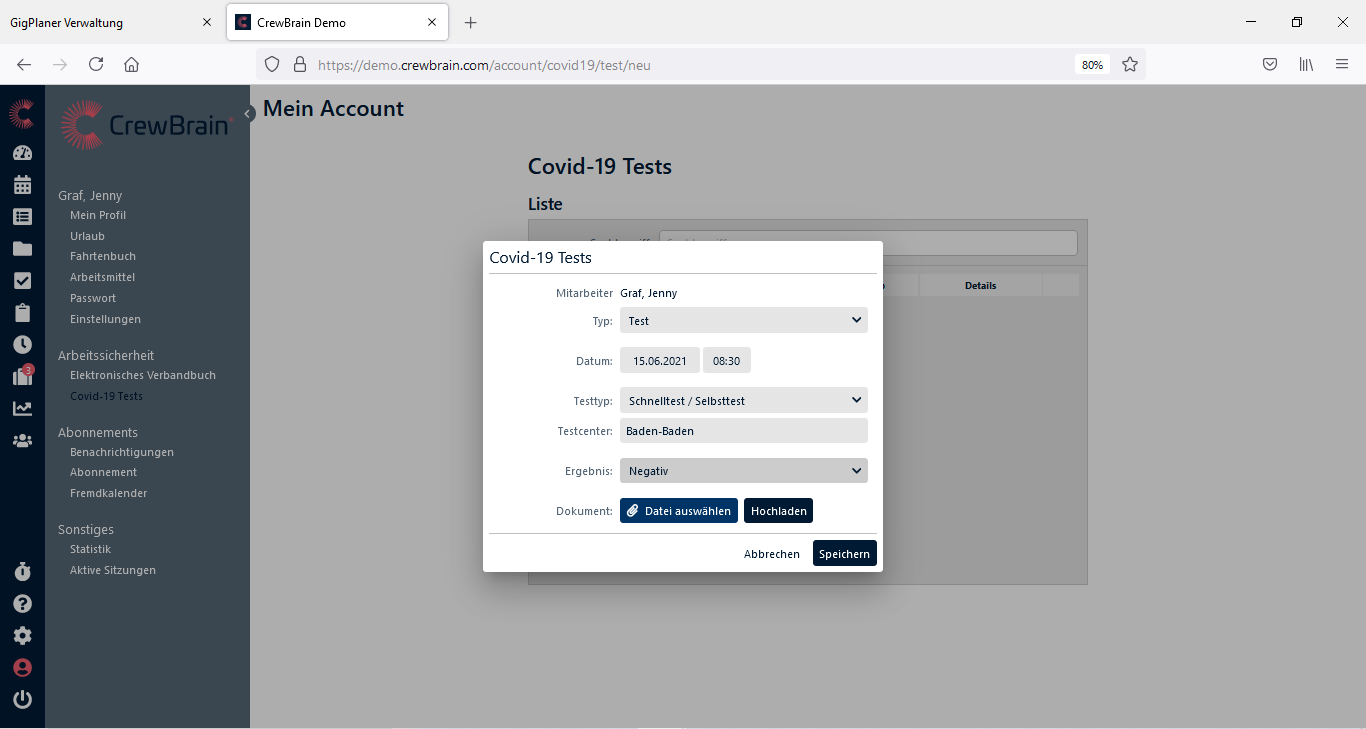Screen dimensions: 1366x729
Task: Click the suitcase icon with notification badge
Action: click(22, 377)
